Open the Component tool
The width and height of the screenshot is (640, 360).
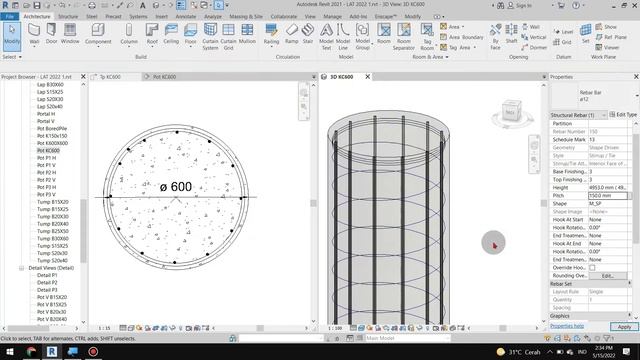[x=98, y=34]
